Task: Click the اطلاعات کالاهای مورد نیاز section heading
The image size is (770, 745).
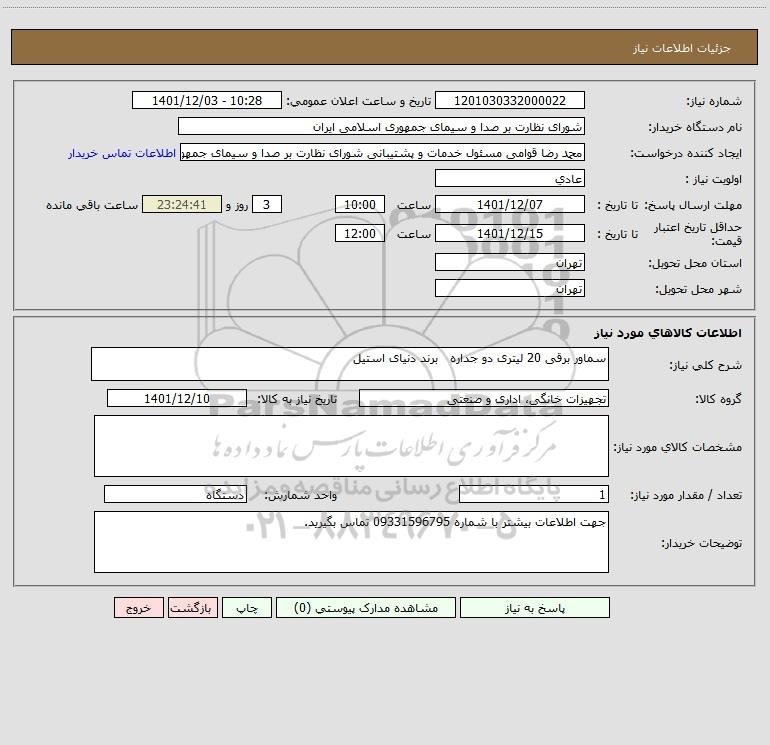Action: 668,332
